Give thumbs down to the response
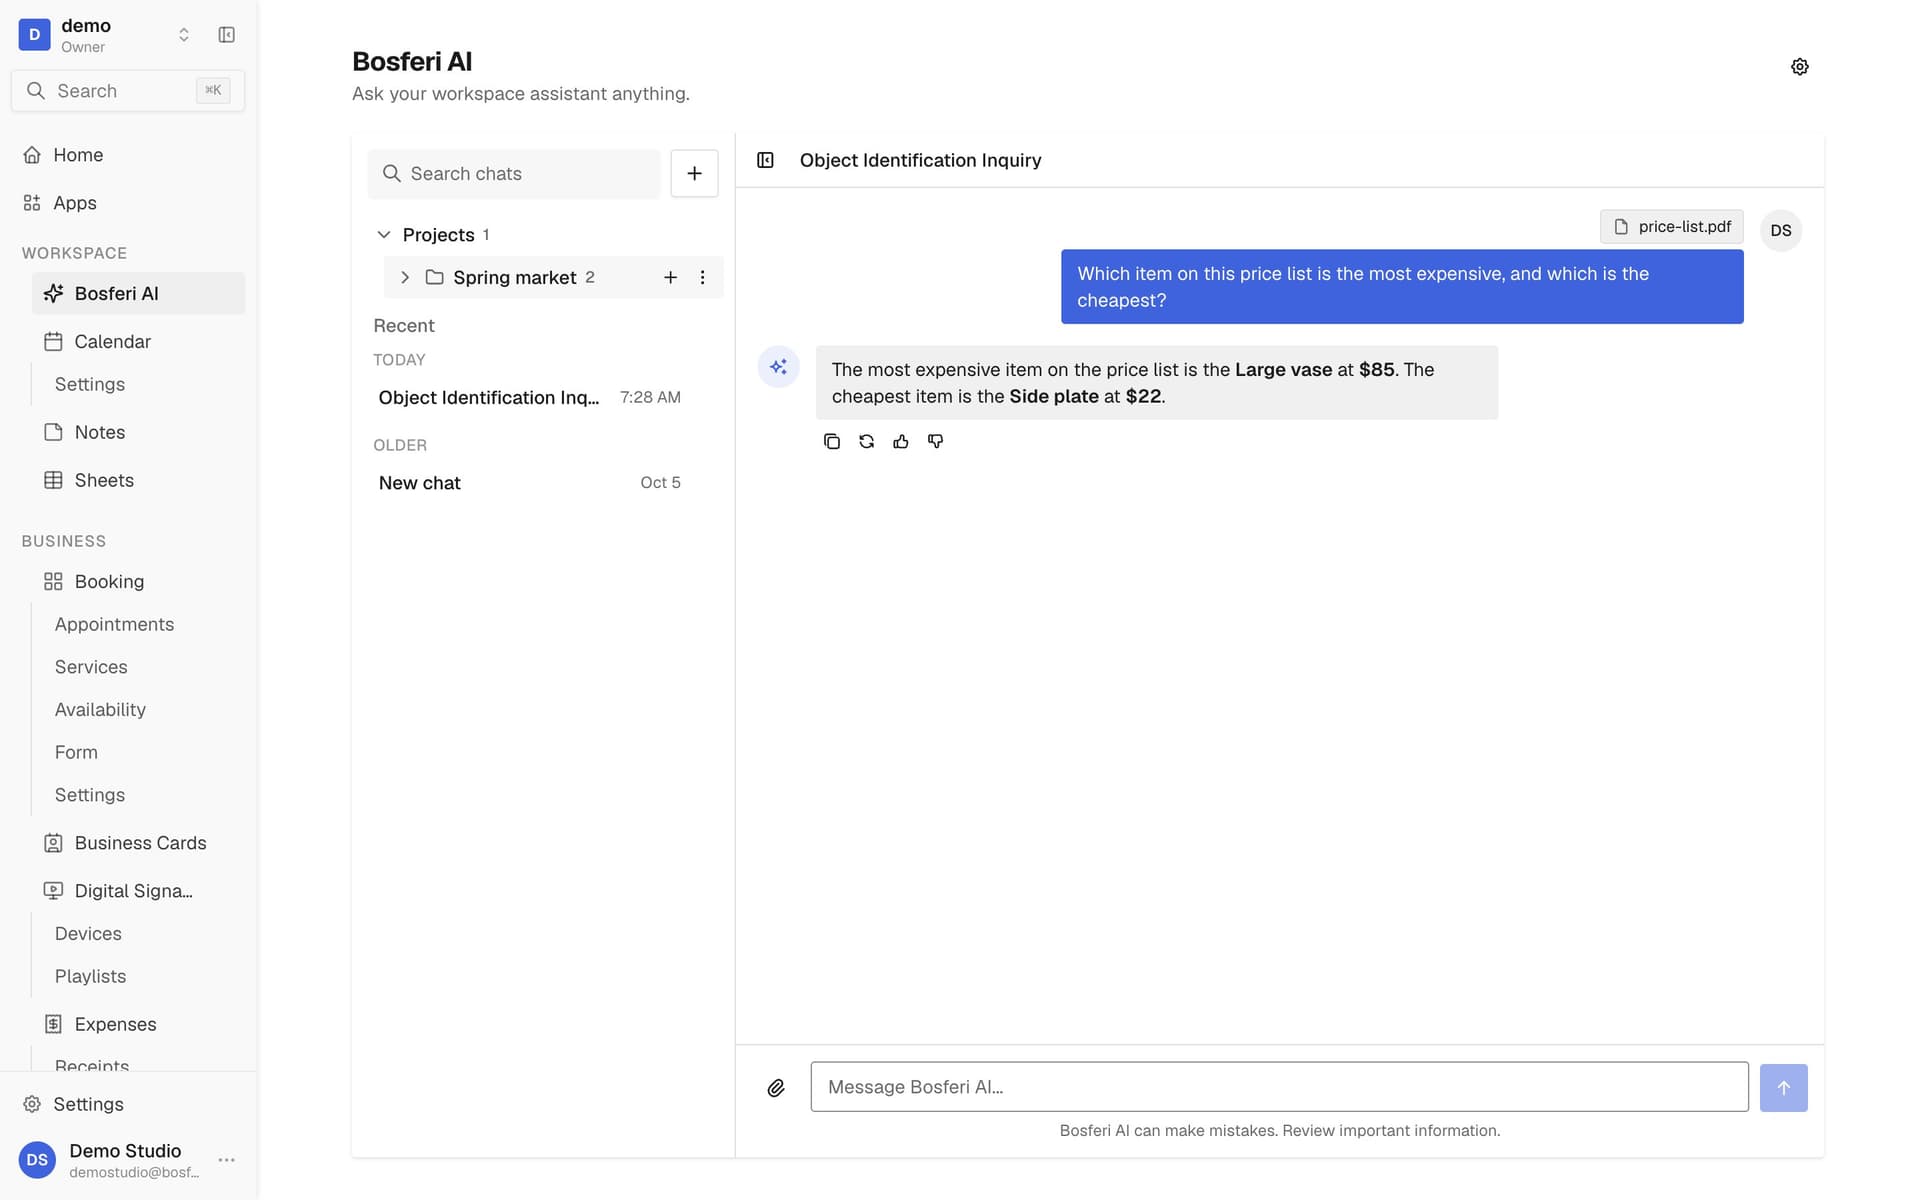The image size is (1920, 1200). [x=935, y=441]
